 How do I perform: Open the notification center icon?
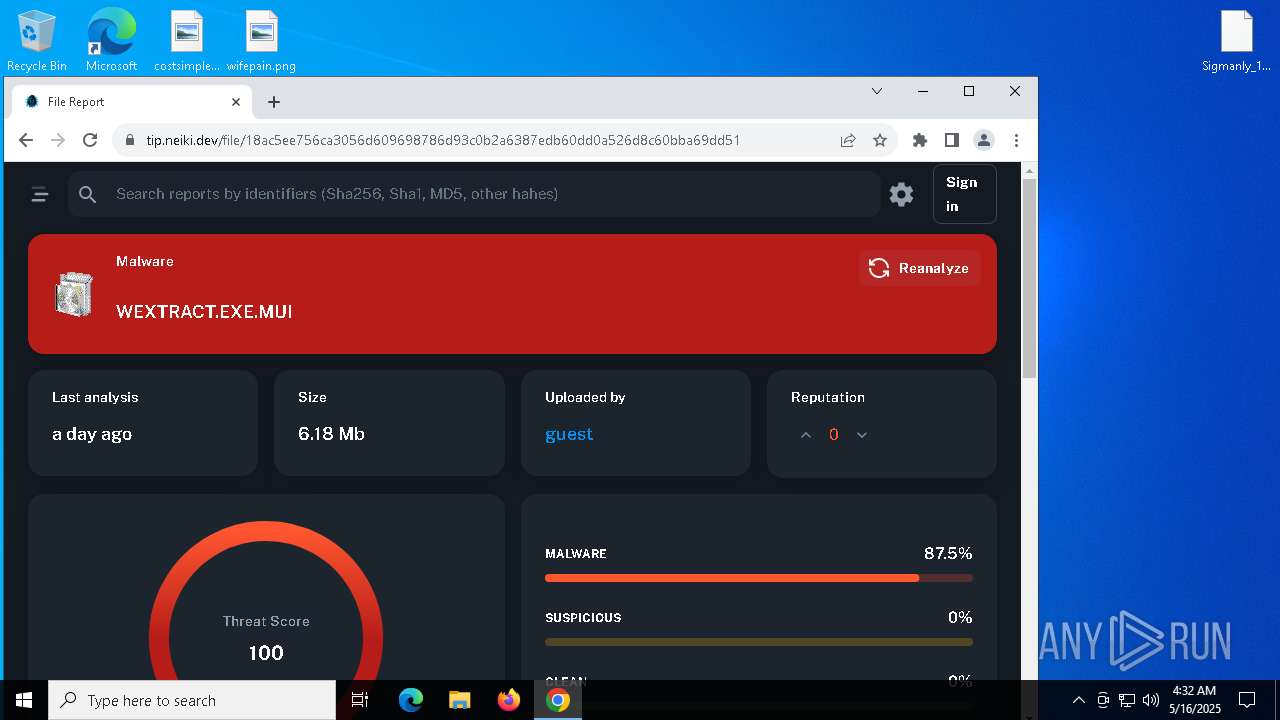click(x=1247, y=700)
